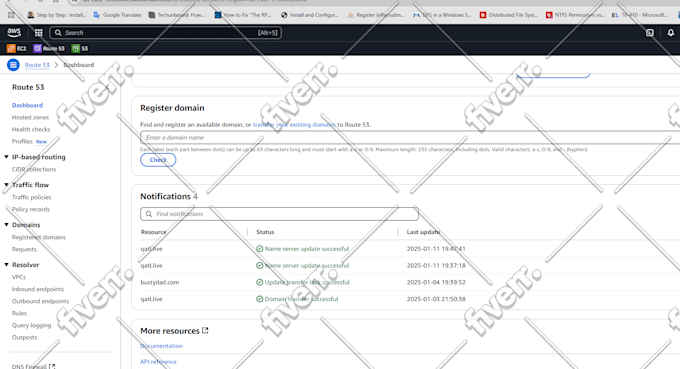
Task: Click the 2025-01-03 21:50:38 timestamp
Action: click(436, 299)
